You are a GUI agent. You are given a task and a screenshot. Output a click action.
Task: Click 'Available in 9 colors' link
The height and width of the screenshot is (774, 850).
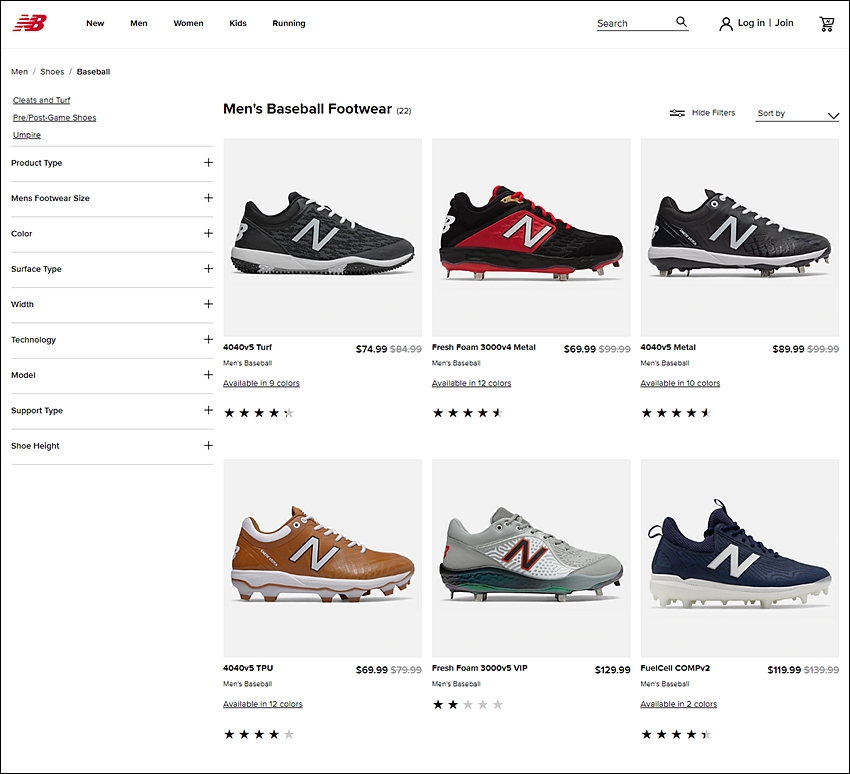point(261,383)
